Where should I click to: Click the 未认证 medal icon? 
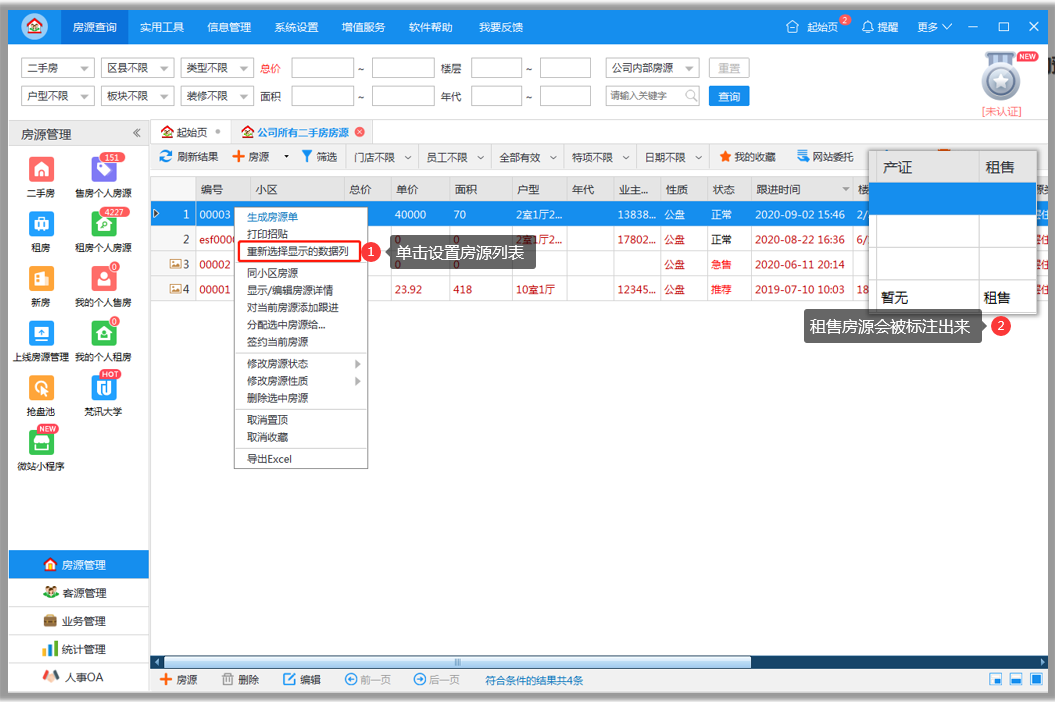pyautogui.click(x=1001, y=78)
